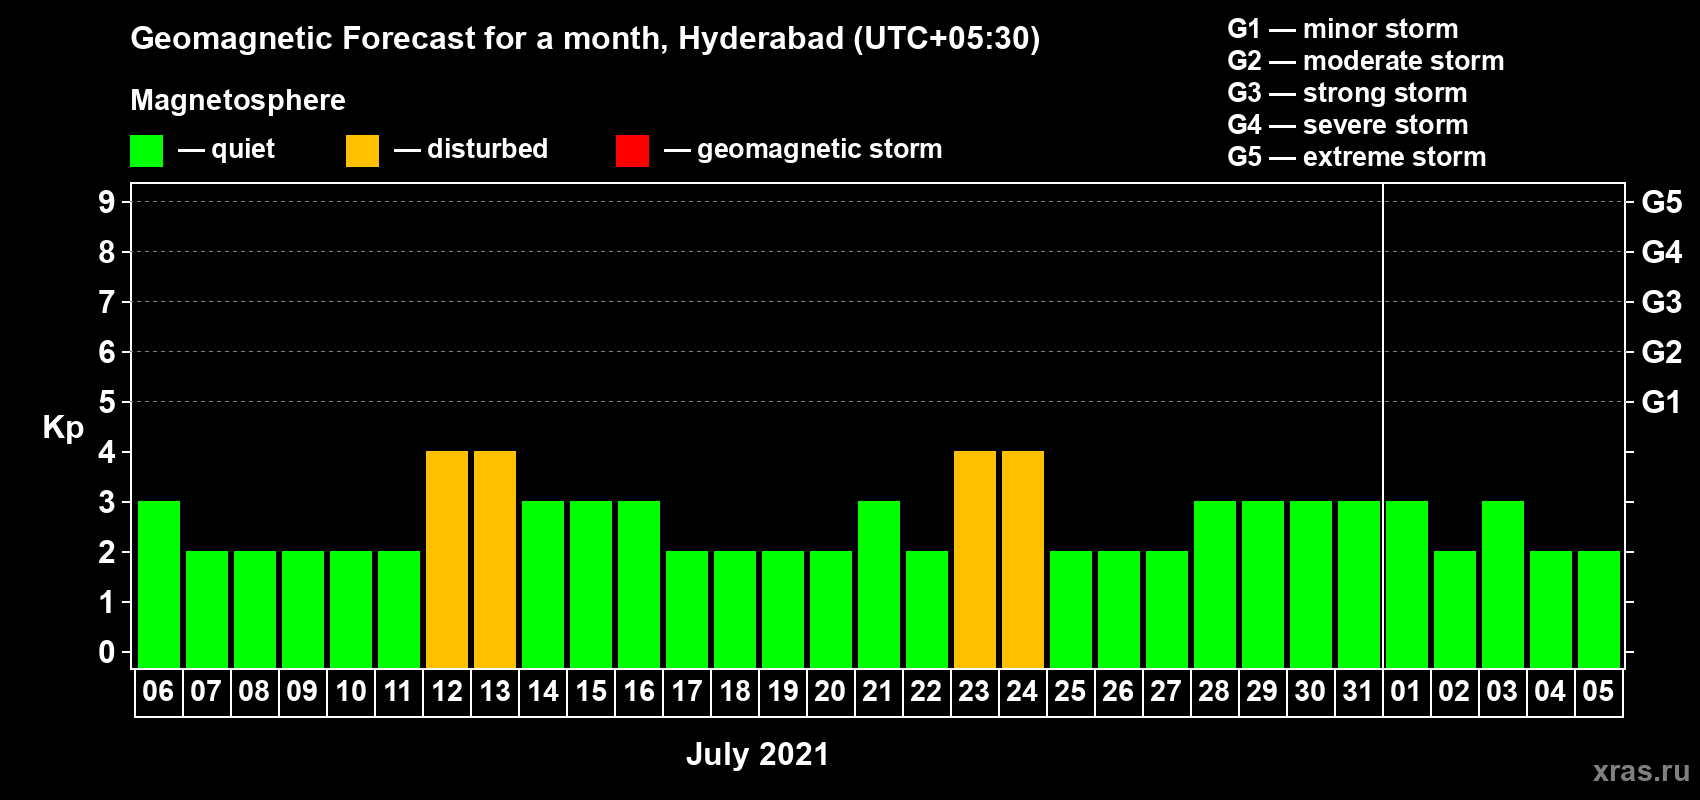Select the orange bar for July 12

(x=447, y=559)
